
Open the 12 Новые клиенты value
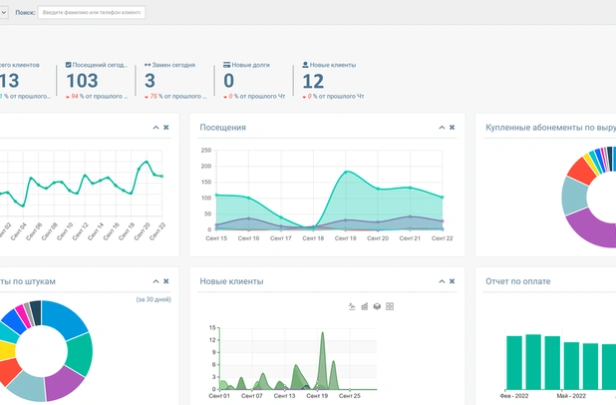[x=313, y=81]
